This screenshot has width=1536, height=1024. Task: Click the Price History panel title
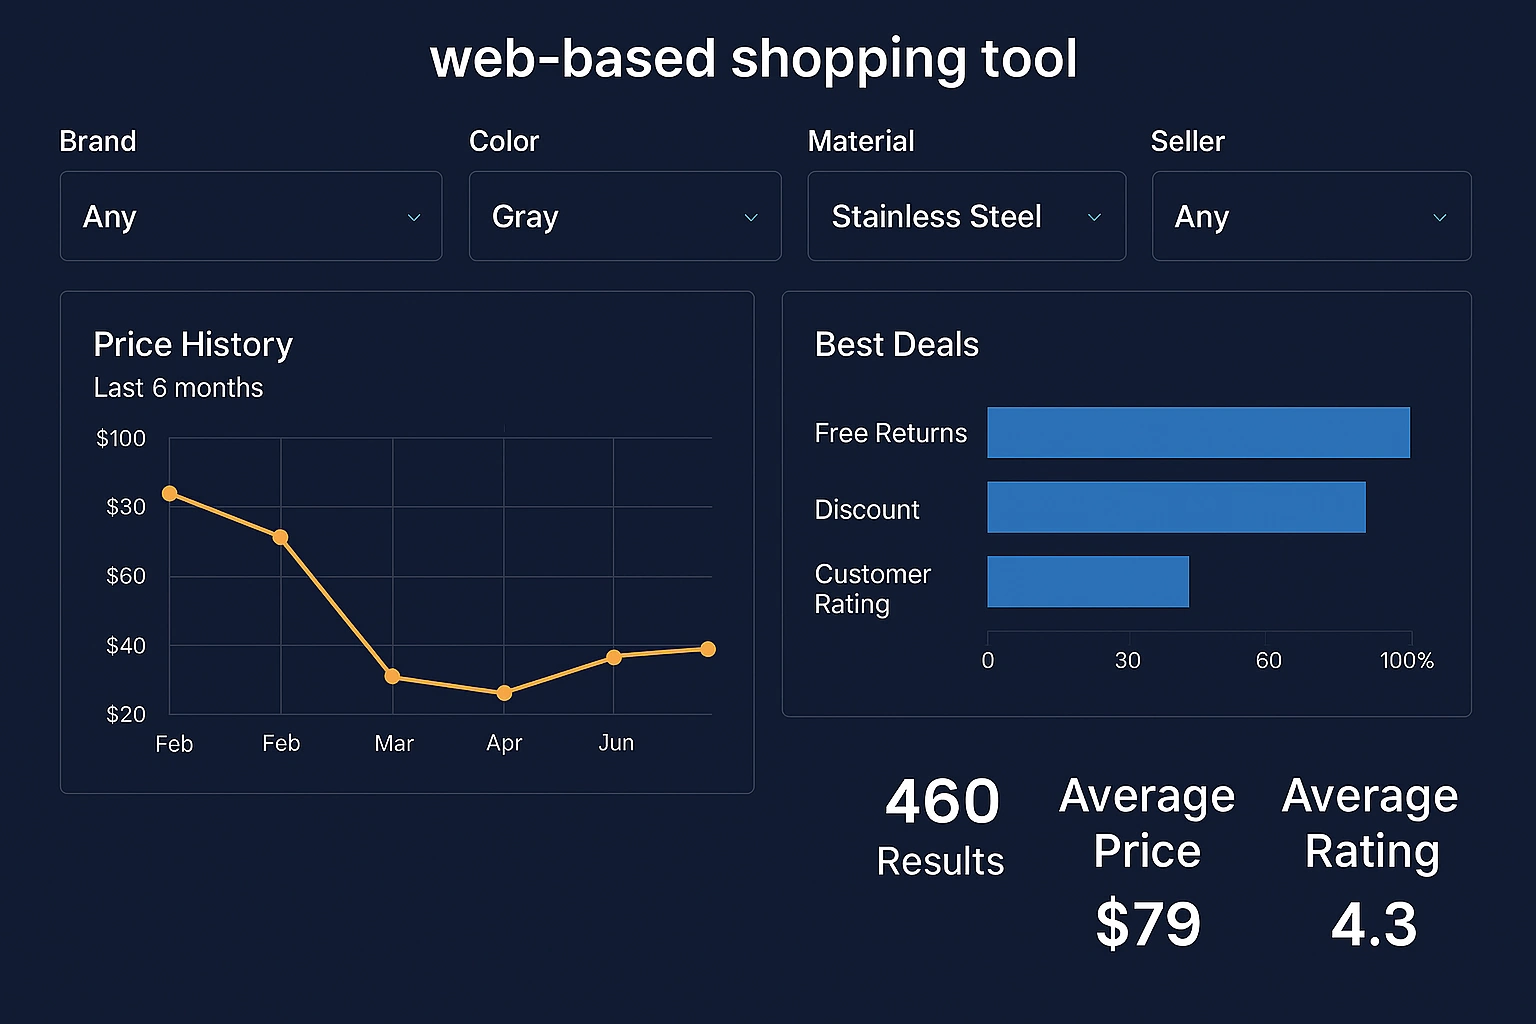coord(193,344)
